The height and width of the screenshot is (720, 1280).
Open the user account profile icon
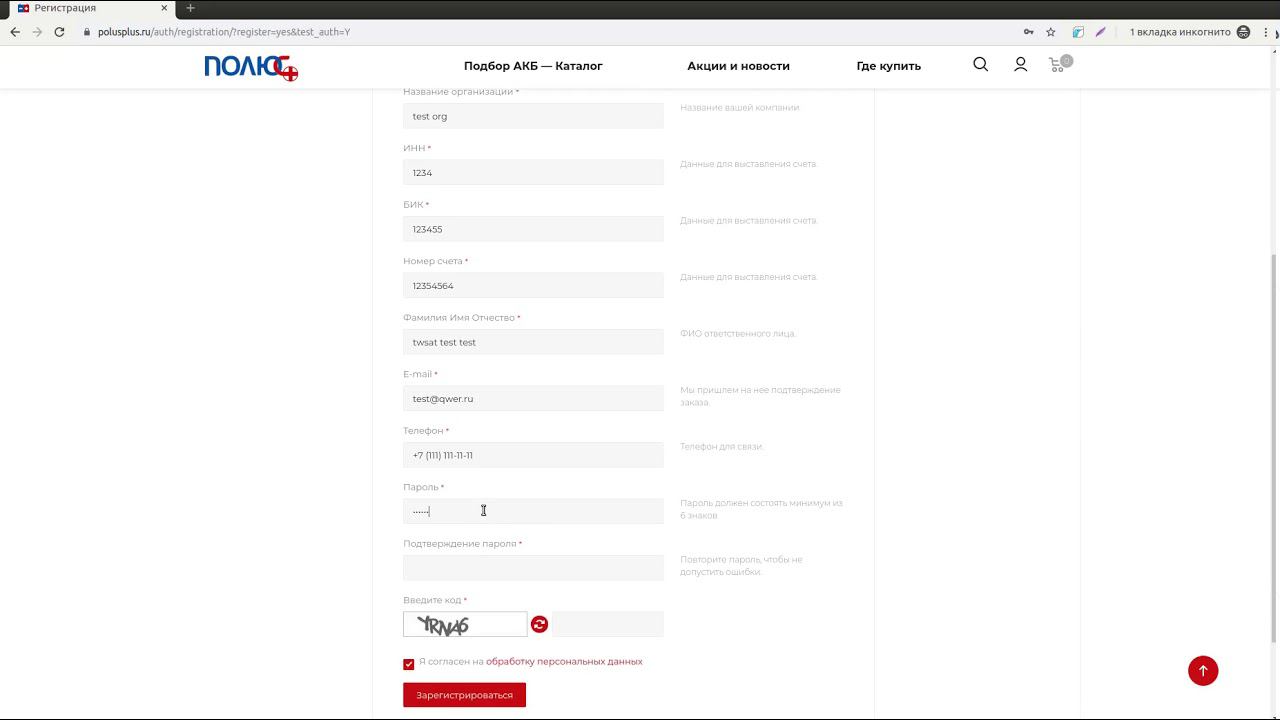tap(1020, 64)
